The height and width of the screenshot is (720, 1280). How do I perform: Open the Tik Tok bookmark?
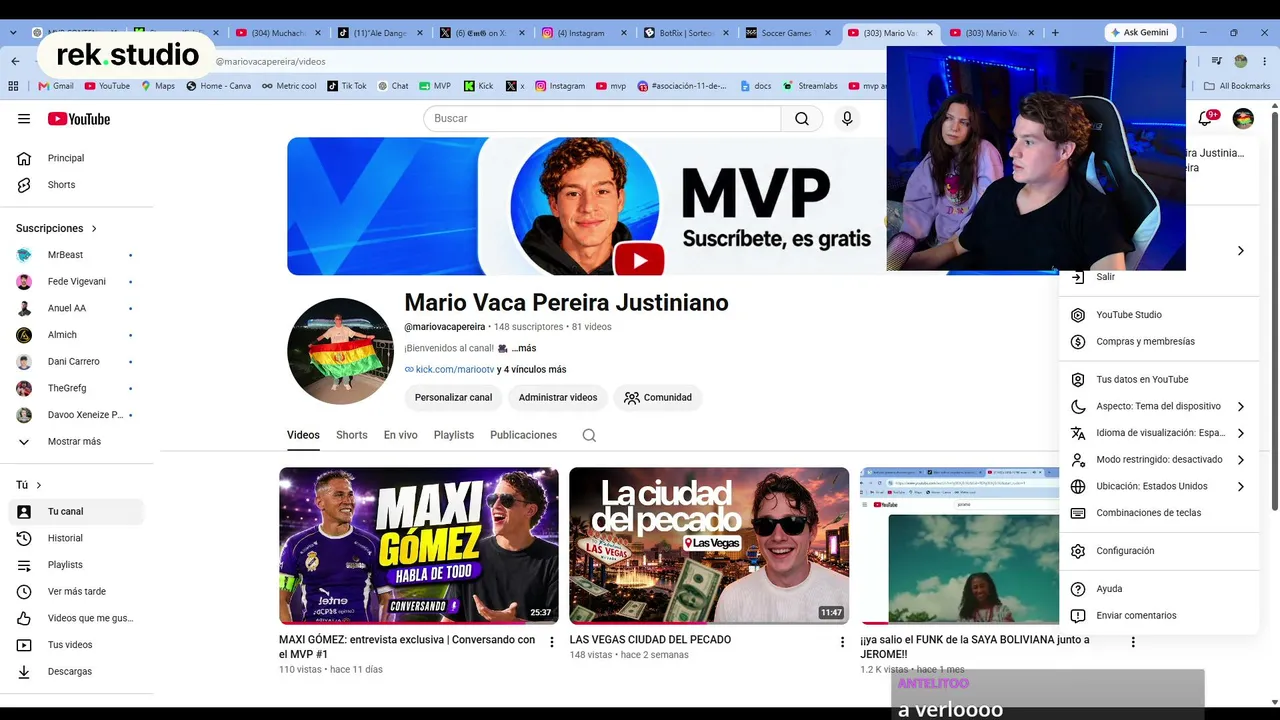pos(346,86)
